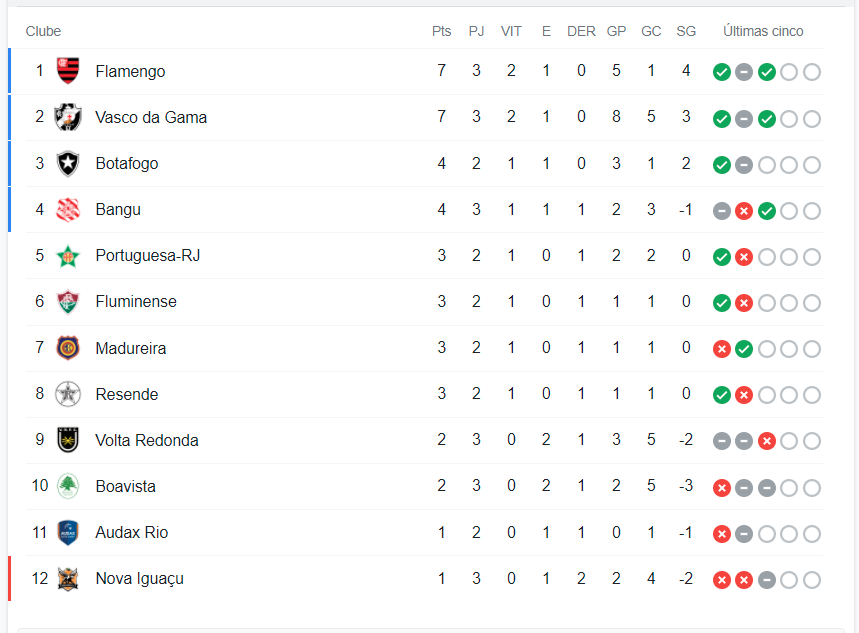Click the Portuguesa-RJ green star crest
The width and height of the screenshot is (859, 633).
click(68, 255)
